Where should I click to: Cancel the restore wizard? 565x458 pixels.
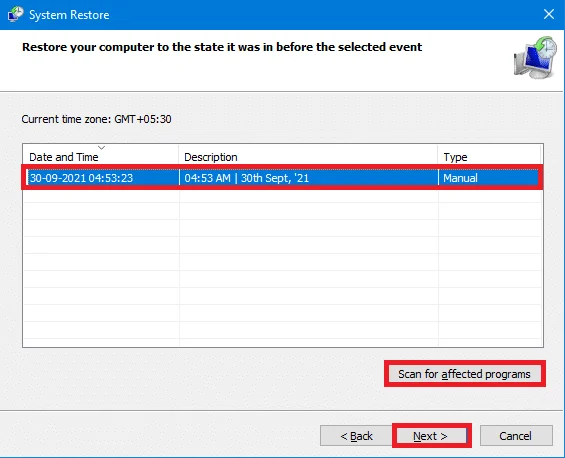(516, 436)
